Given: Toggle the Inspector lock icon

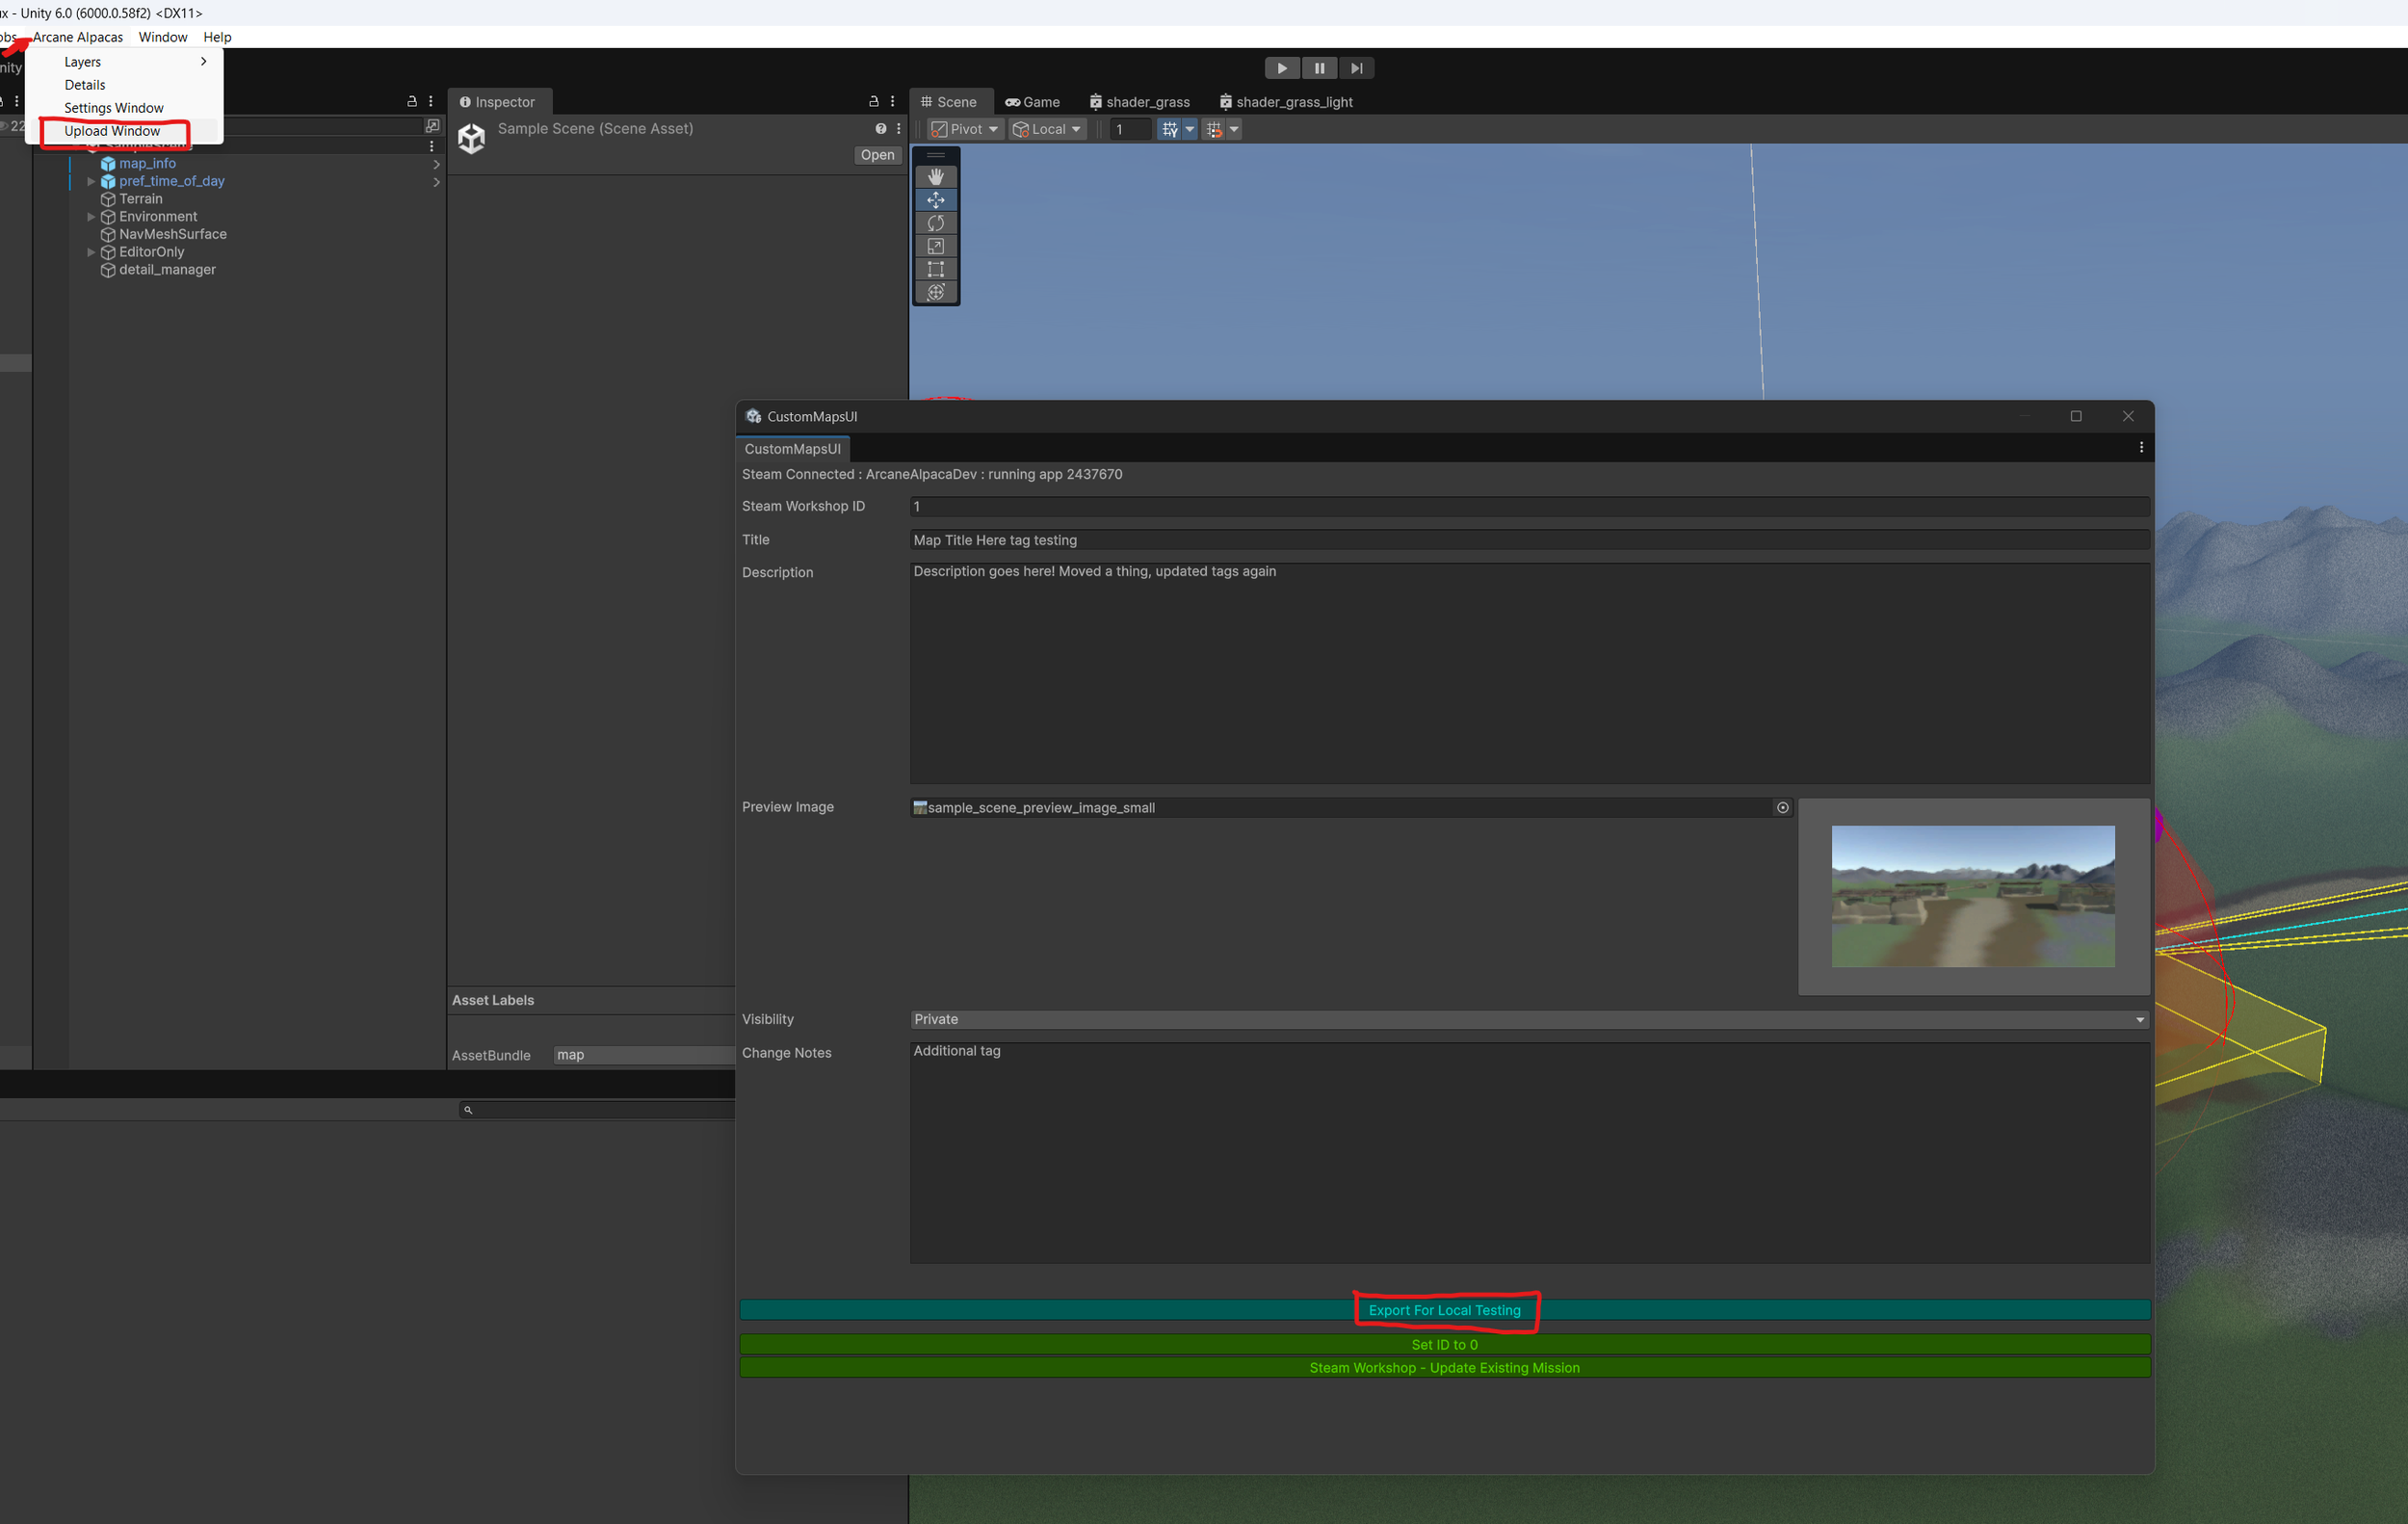Looking at the screenshot, I should (x=873, y=101).
